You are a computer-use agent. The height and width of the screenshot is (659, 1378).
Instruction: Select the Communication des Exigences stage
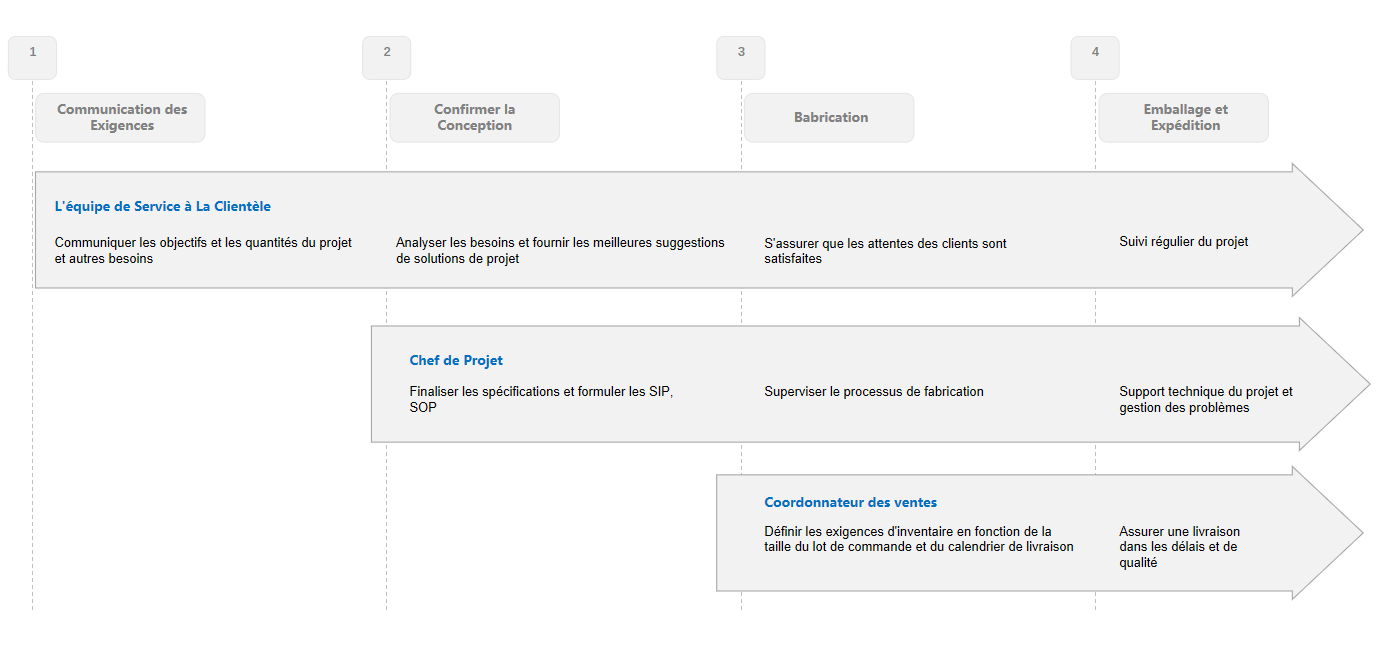(x=121, y=118)
